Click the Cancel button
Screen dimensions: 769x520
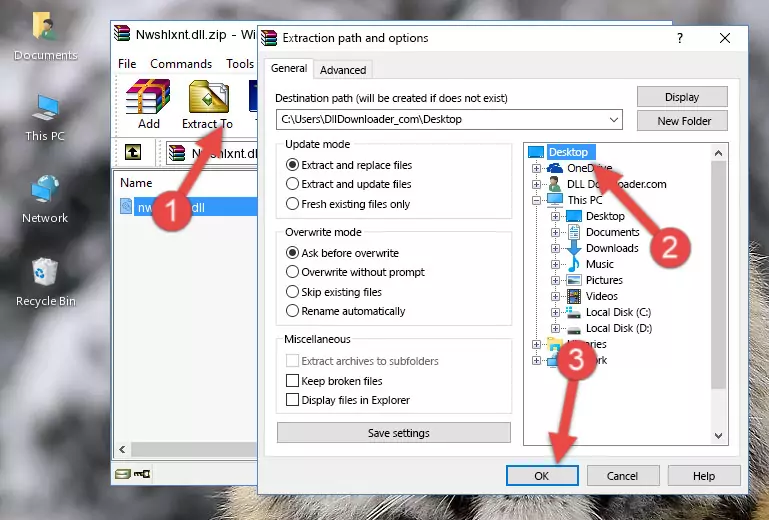[x=622, y=476]
